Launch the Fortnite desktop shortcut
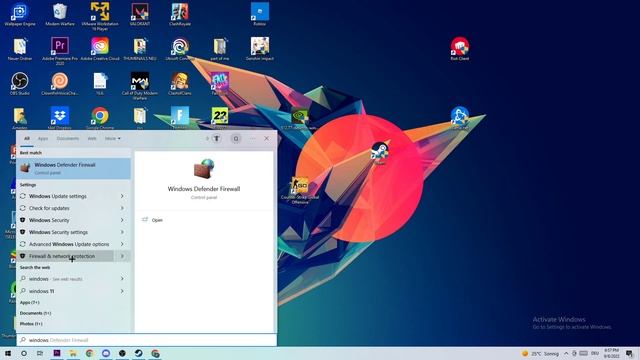Viewport: 640px width, 360px height. (180, 118)
